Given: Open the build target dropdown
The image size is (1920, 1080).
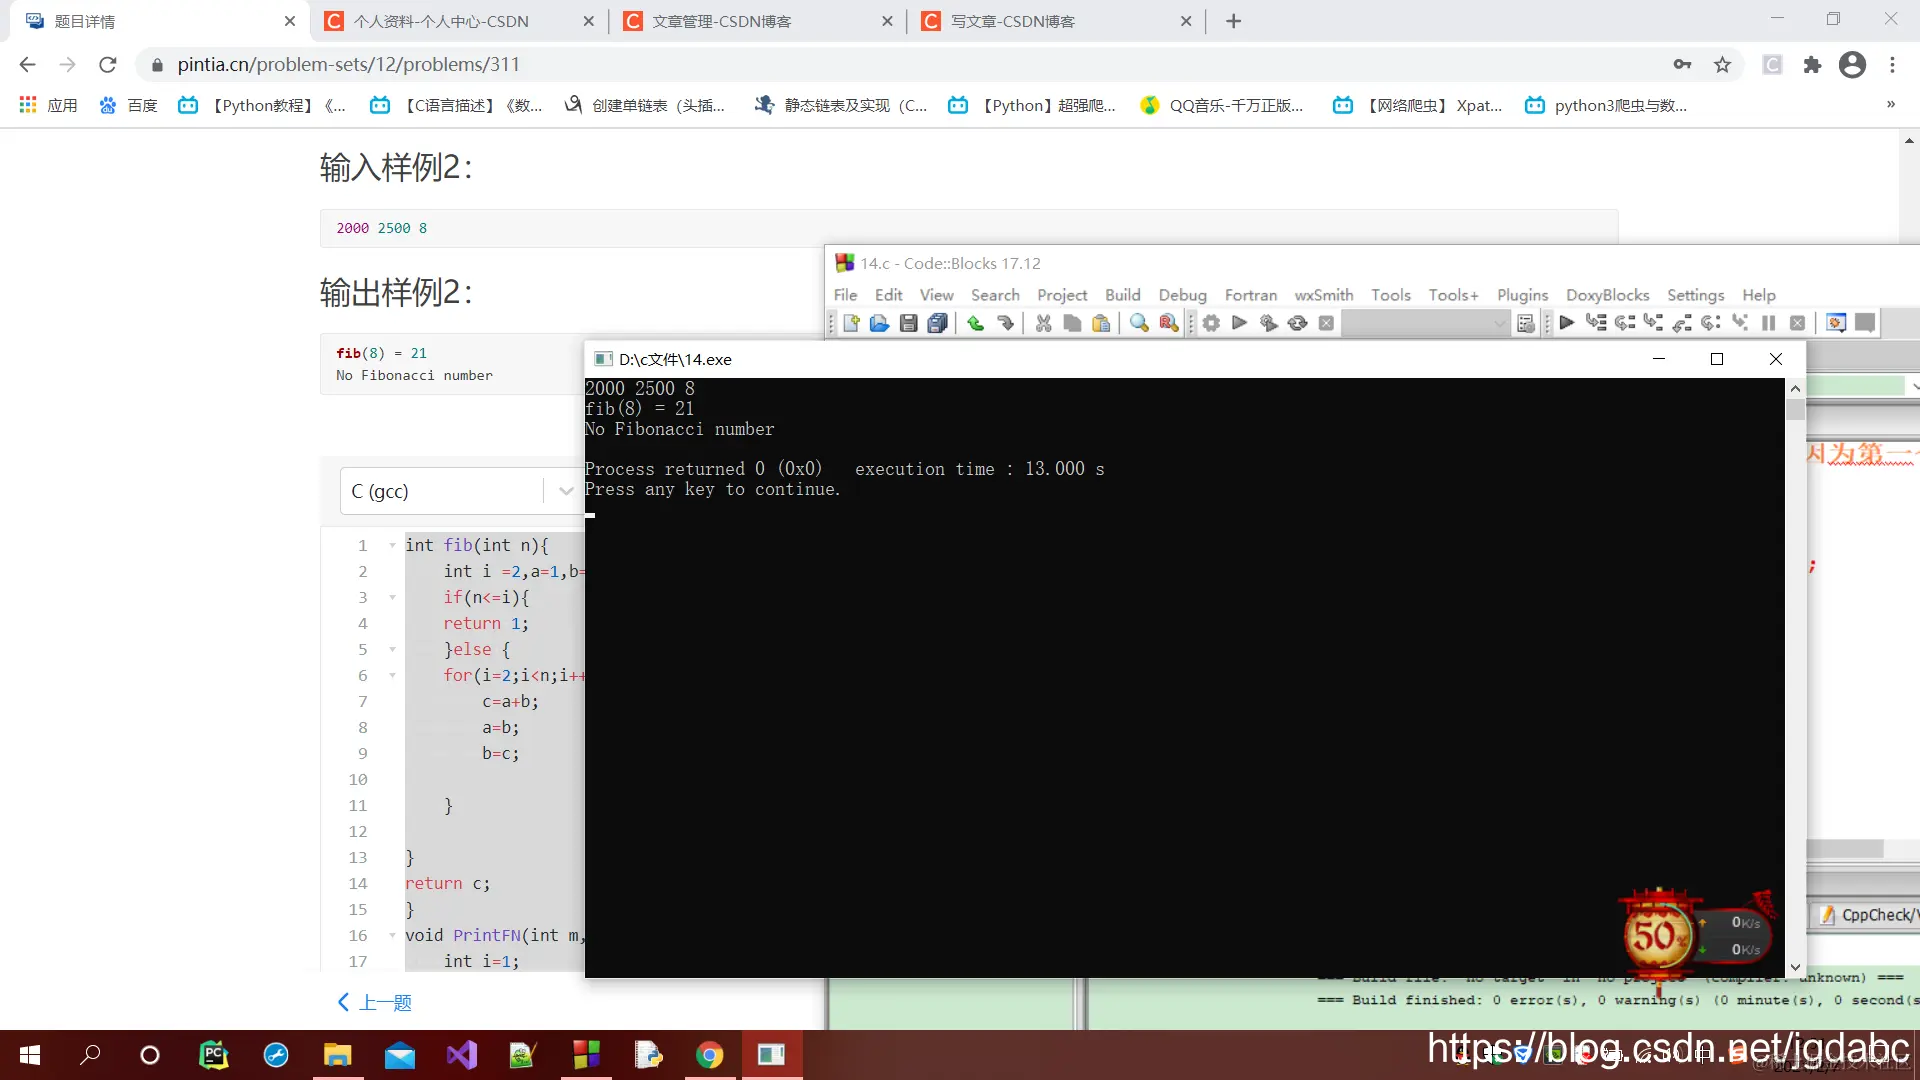Looking at the screenshot, I should 1425,323.
